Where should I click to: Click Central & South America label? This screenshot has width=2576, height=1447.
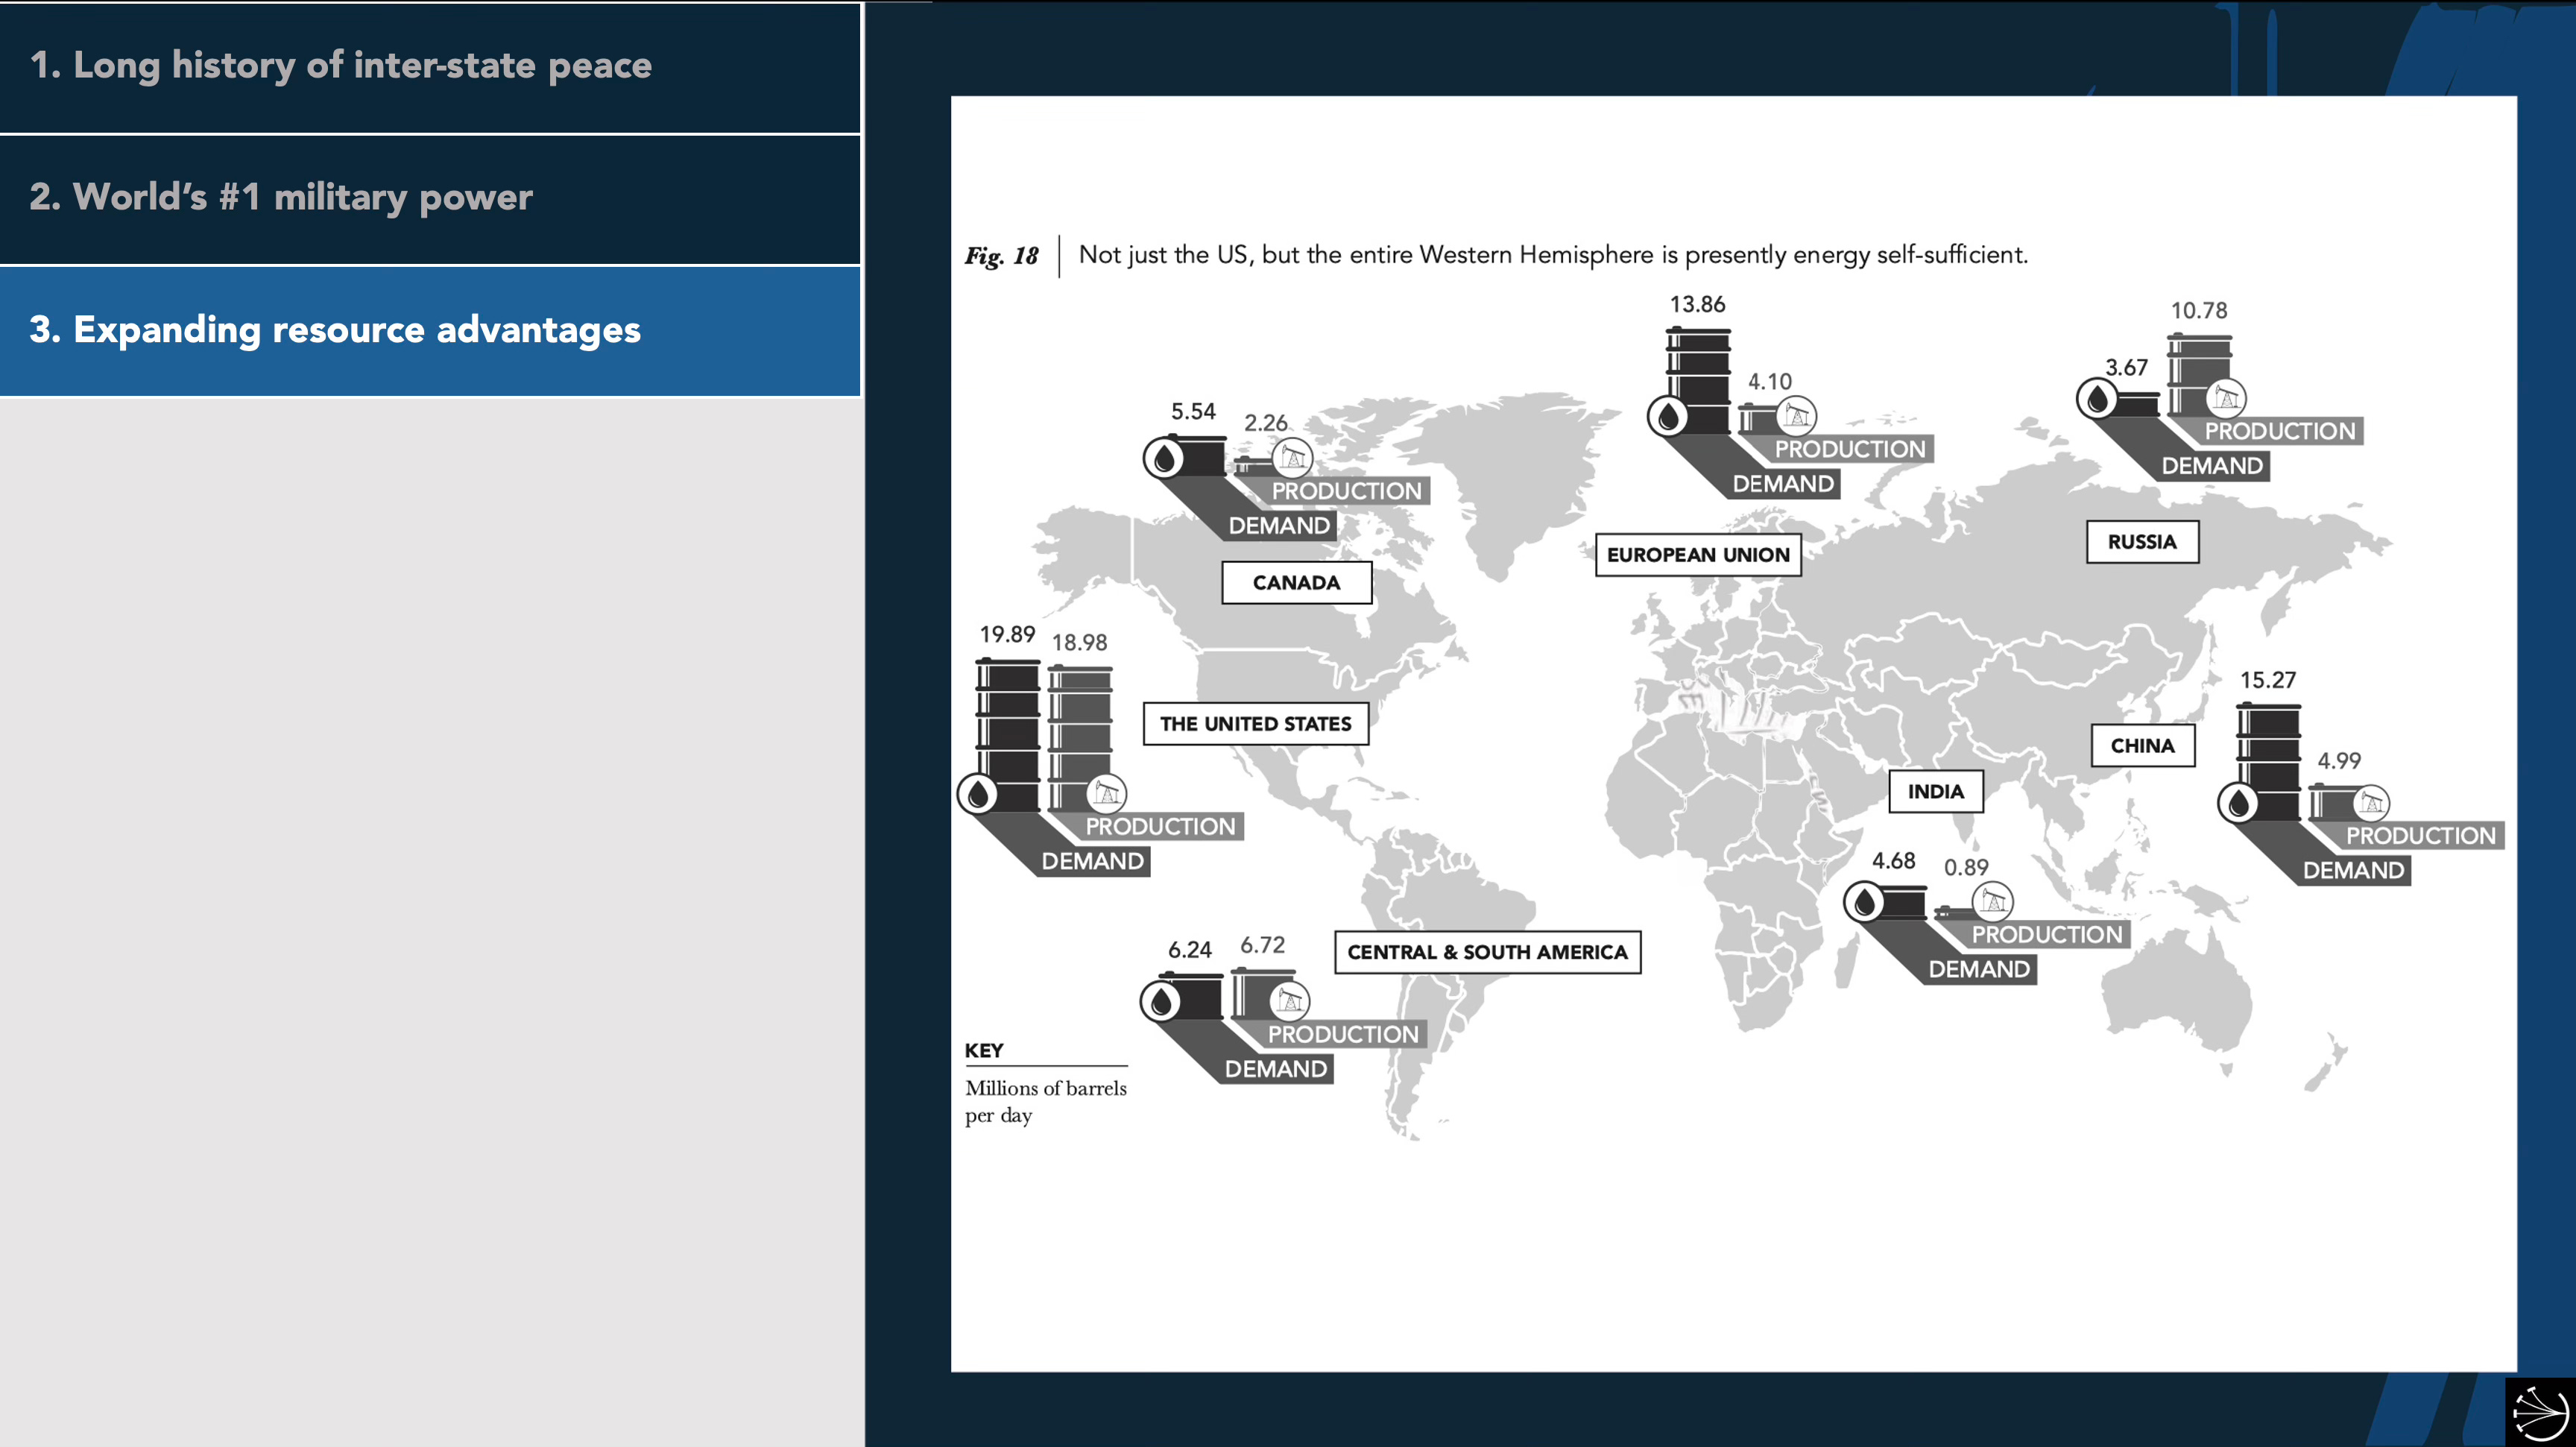1487,952
